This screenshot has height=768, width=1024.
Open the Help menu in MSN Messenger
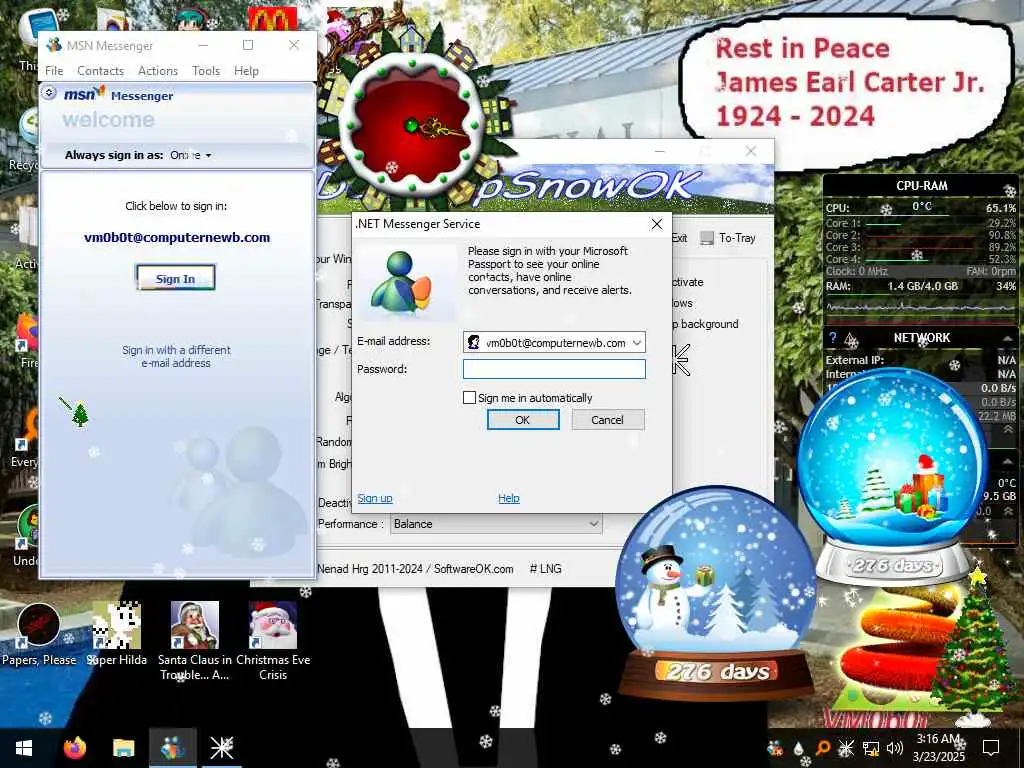(x=246, y=71)
